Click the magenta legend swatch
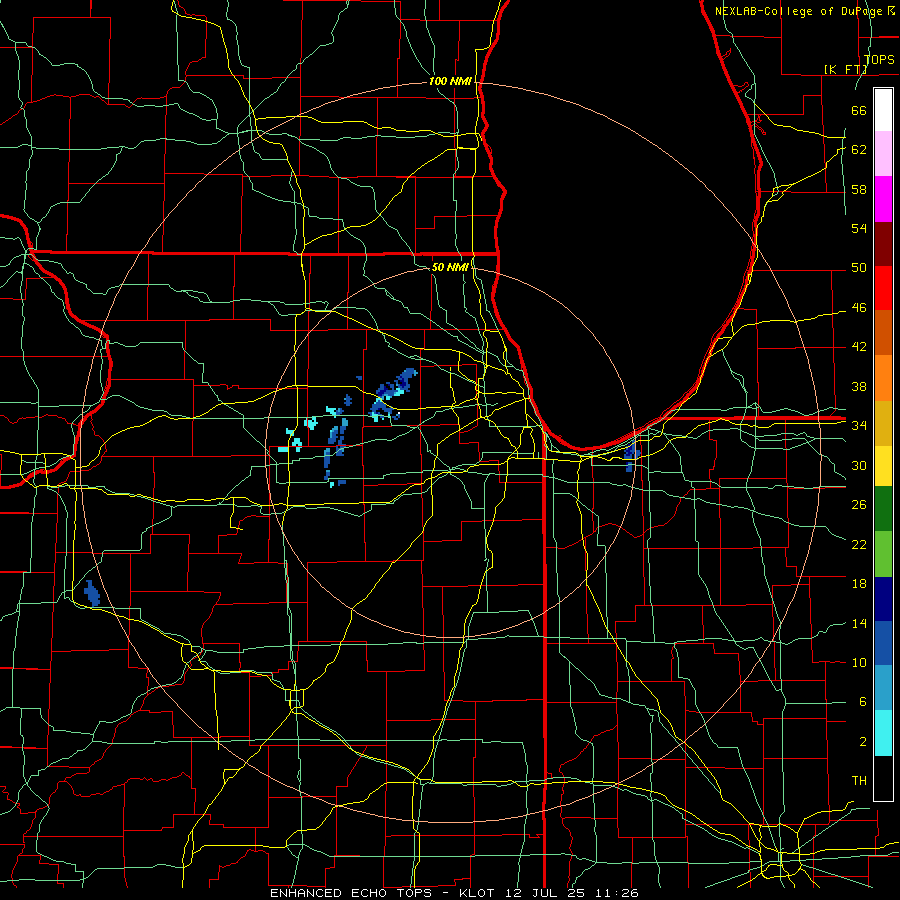The height and width of the screenshot is (900, 900). click(883, 199)
